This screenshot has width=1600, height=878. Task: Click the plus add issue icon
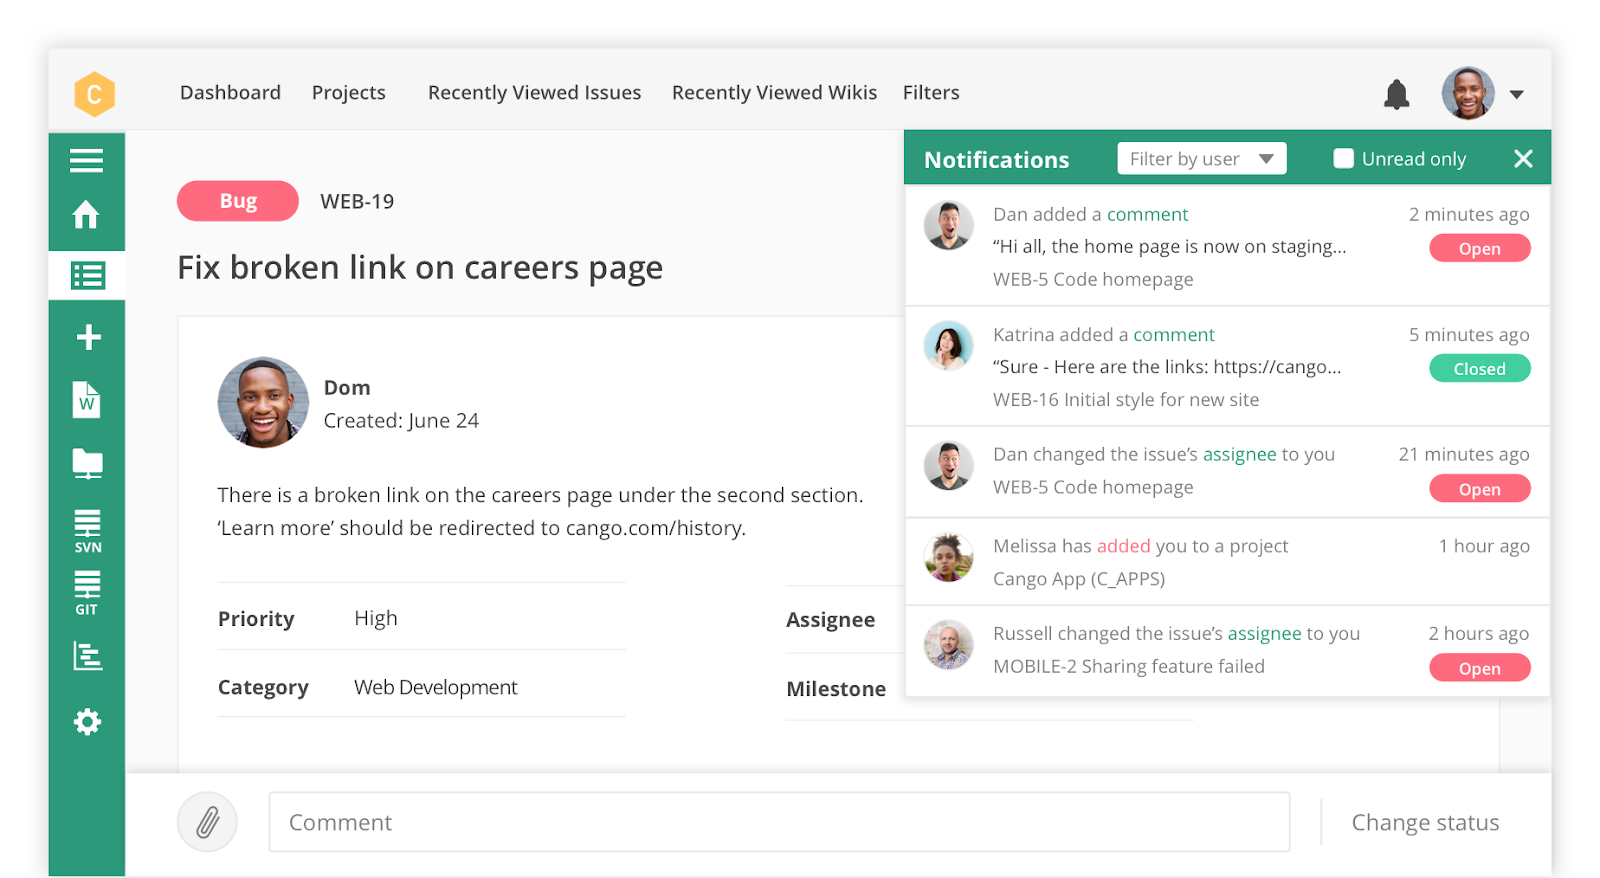pyautogui.click(x=88, y=337)
